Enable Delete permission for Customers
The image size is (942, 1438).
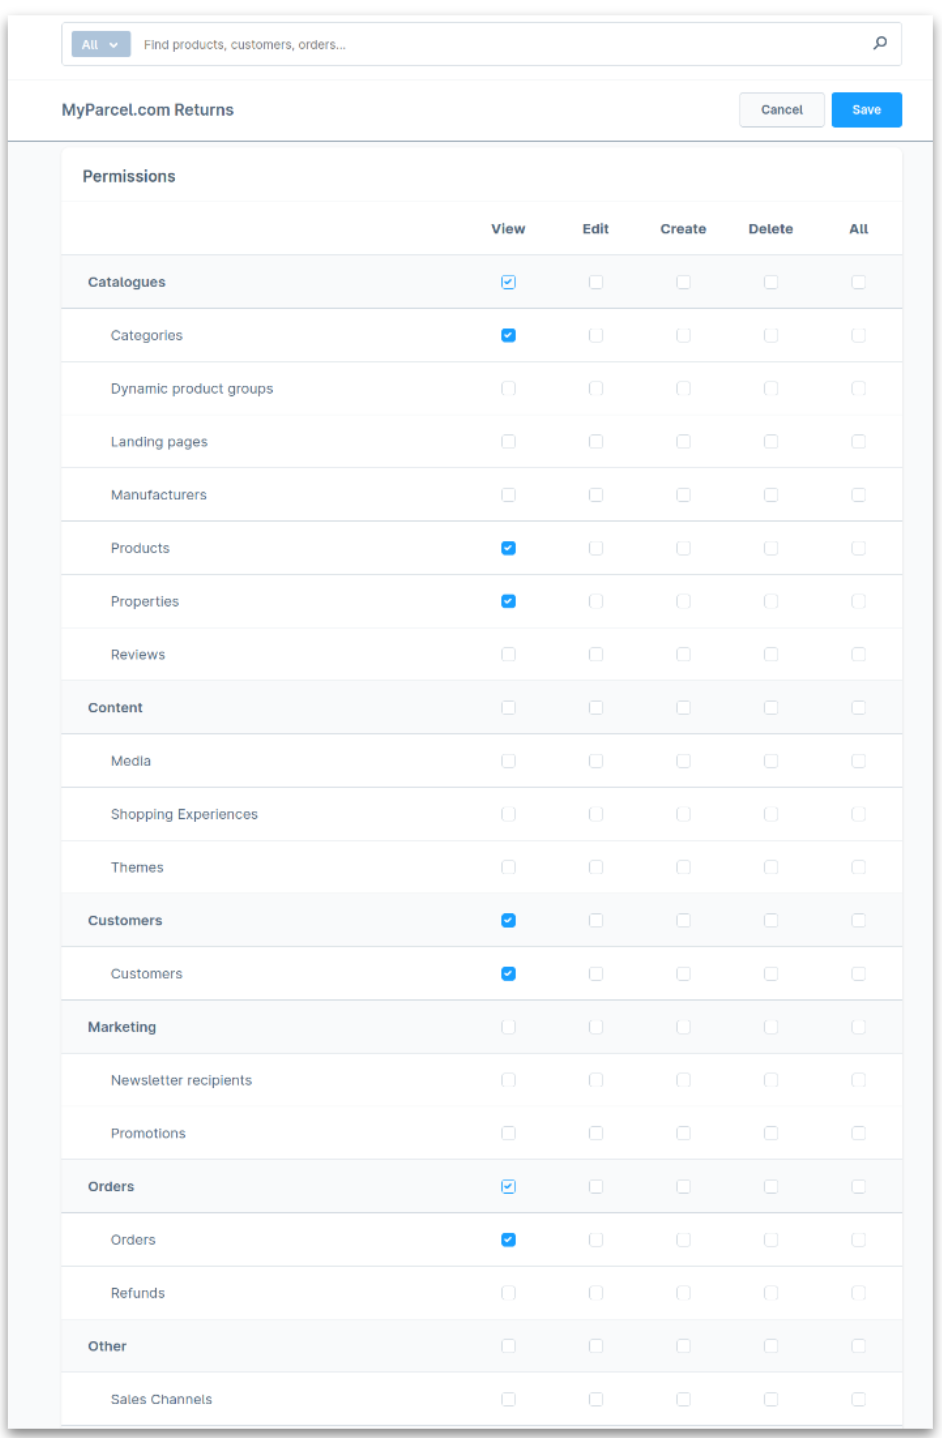coord(770,973)
